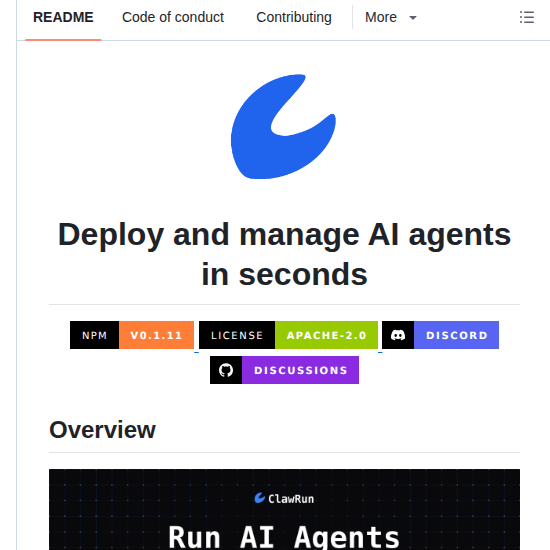Click the 'Deploy and manage AI agents' heading
550x550 pixels.
[284, 234]
